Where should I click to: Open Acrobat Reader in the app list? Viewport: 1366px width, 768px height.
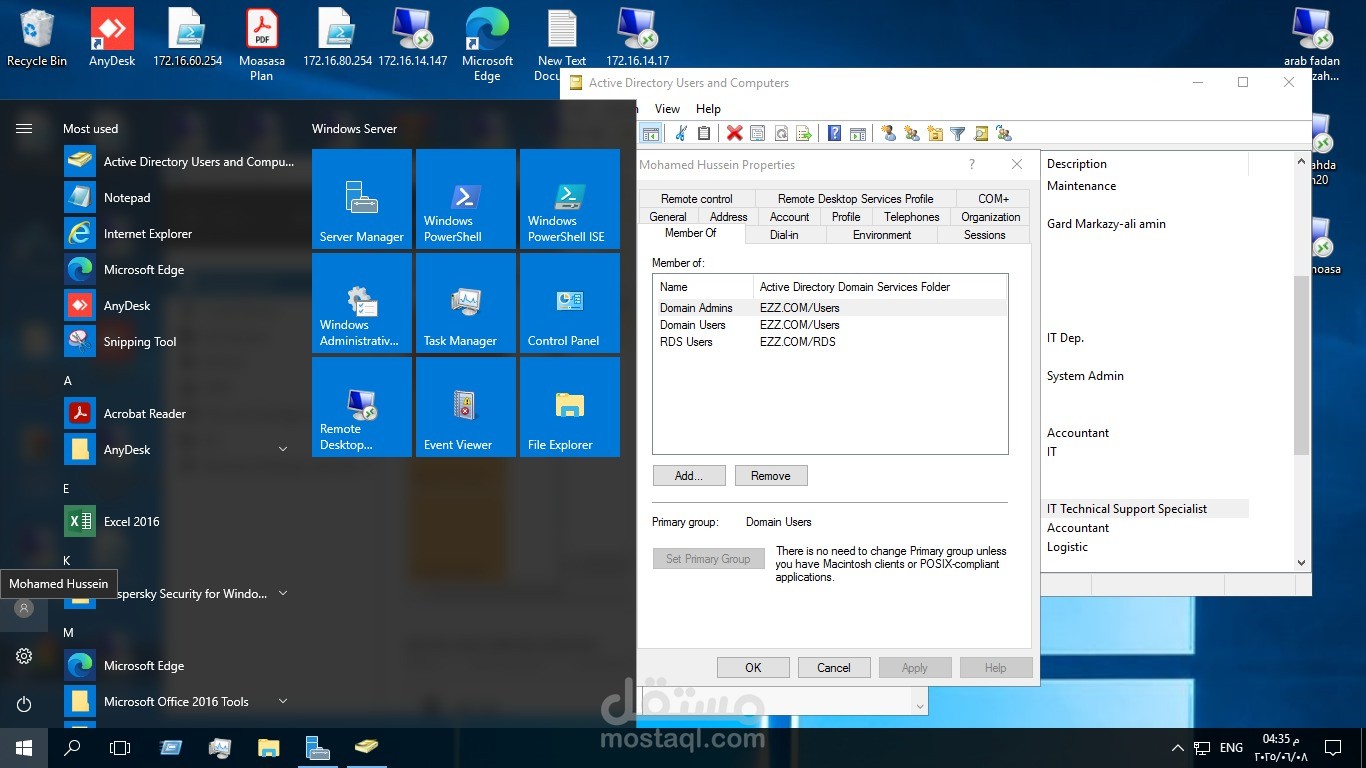[x=180, y=414]
